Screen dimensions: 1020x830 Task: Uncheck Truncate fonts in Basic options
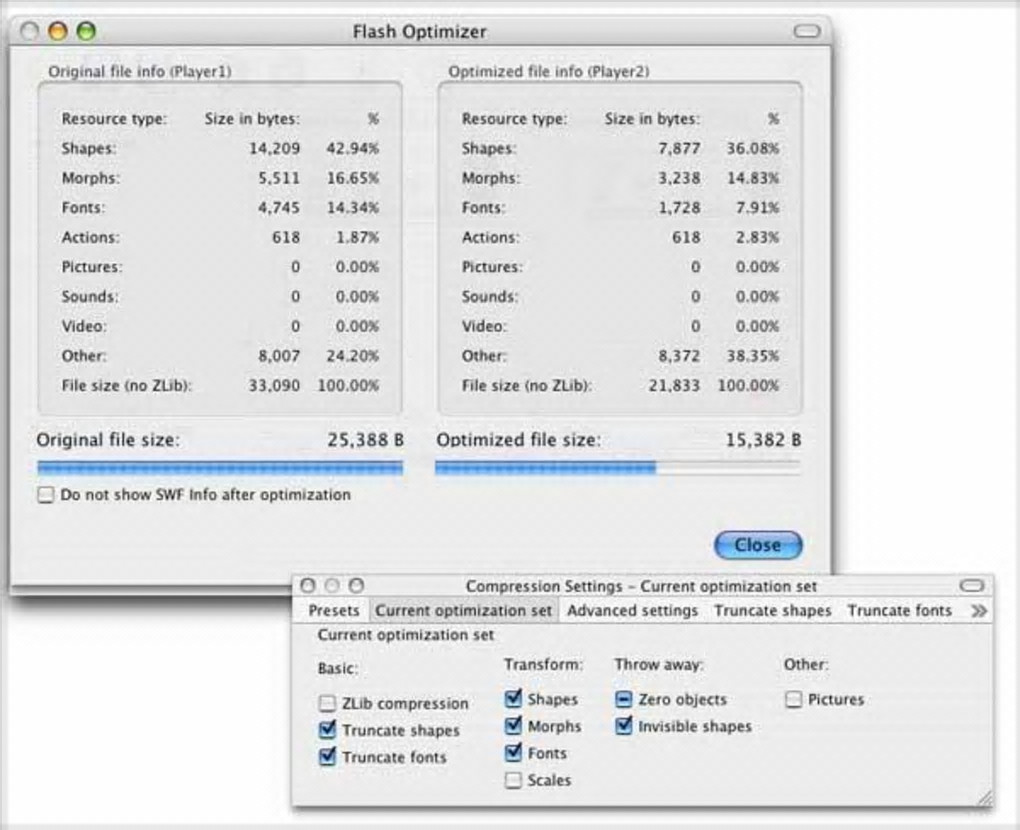(x=327, y=756)
